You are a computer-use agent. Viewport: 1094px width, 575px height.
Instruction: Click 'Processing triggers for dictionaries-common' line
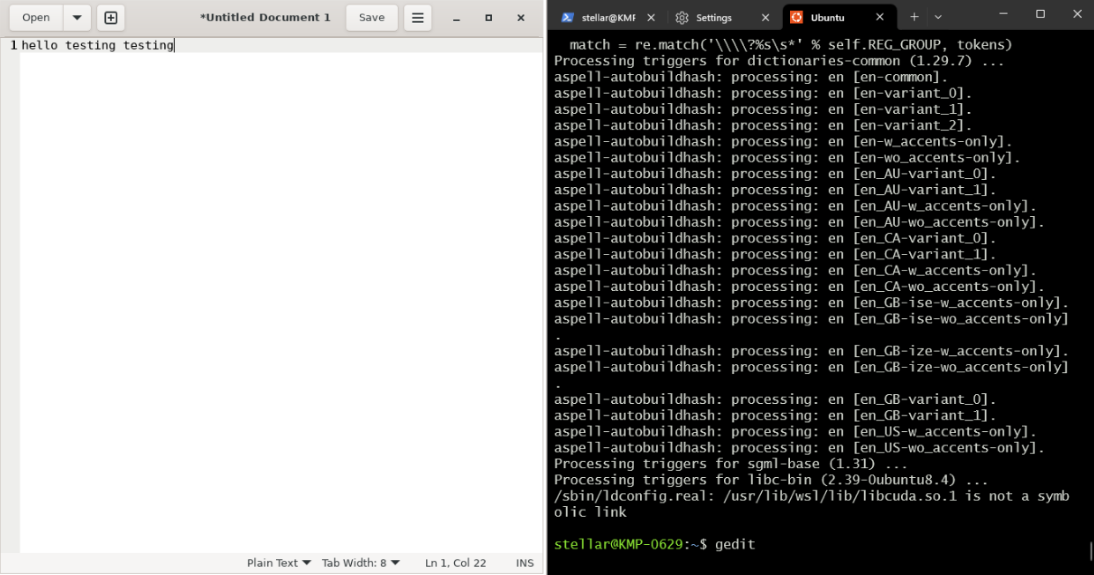coord(779,61)
